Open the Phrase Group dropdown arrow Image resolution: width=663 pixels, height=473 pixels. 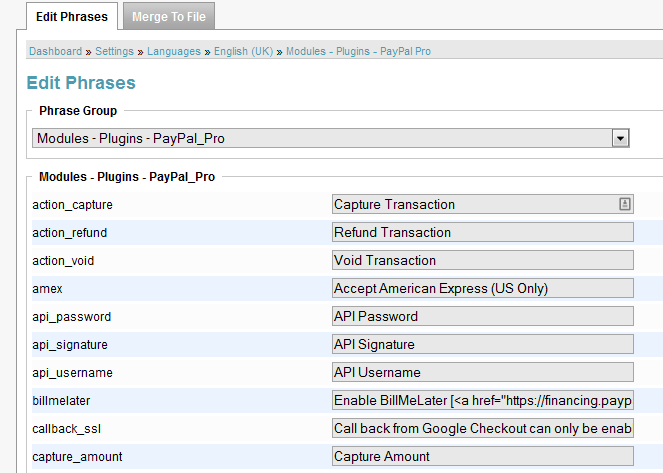620,138
